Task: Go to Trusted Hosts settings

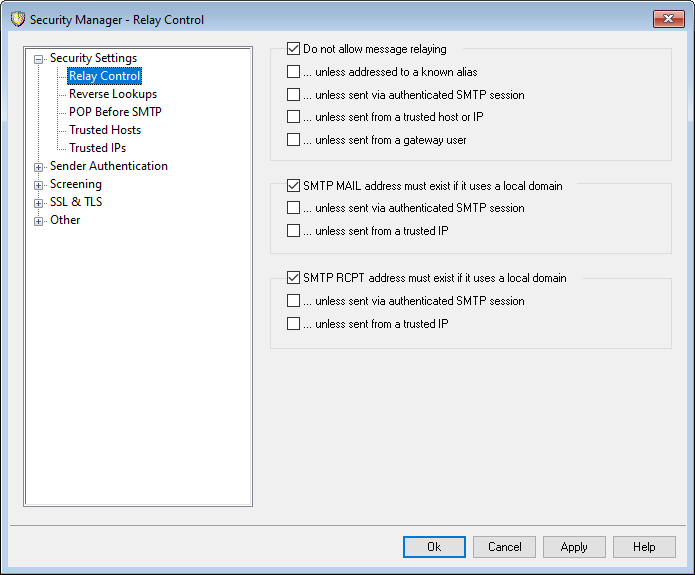Action: coord(104,130)
